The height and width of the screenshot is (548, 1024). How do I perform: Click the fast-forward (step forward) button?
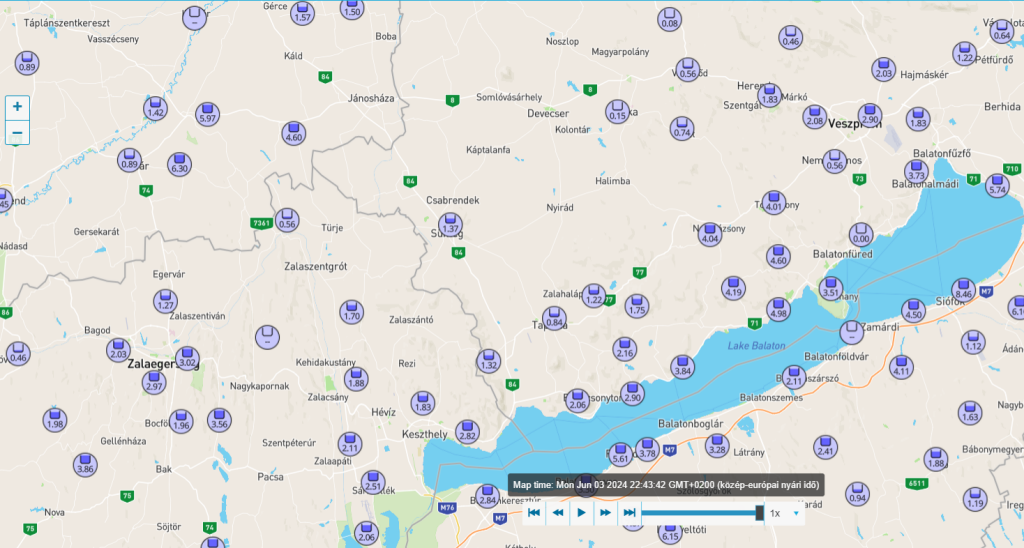(x=605, y=513)
